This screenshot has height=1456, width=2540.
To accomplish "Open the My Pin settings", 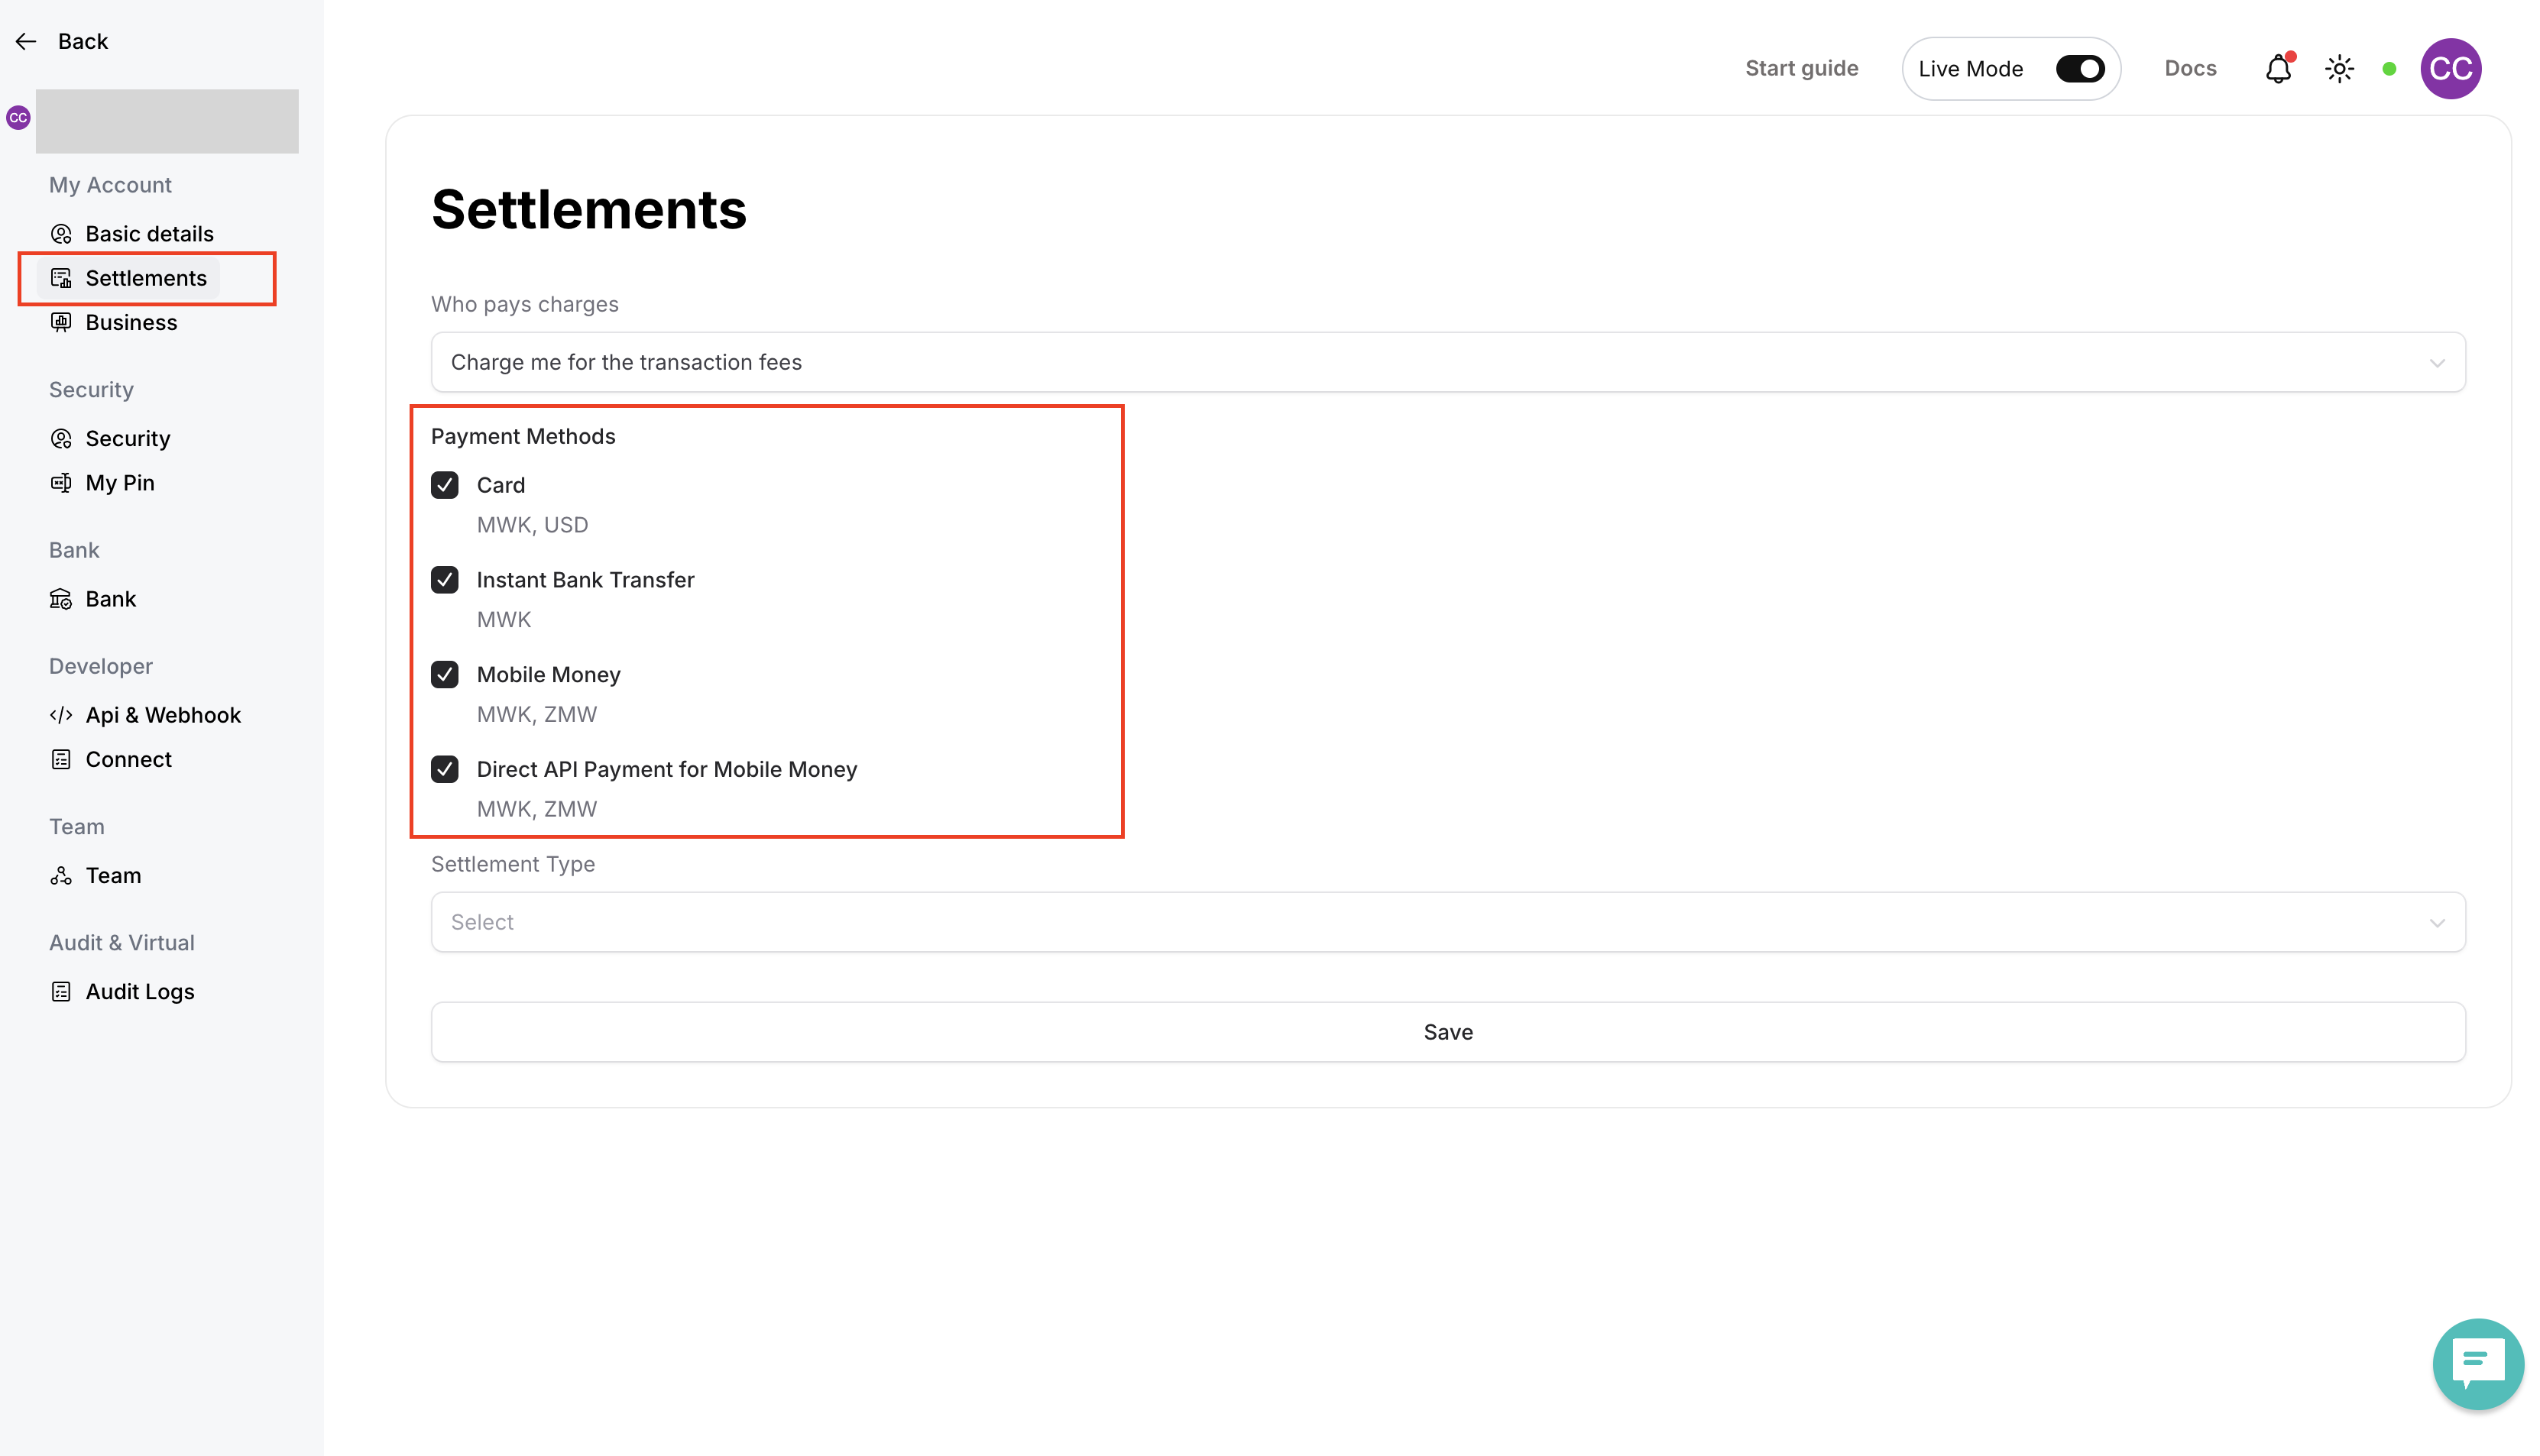I will click(120, 483).
